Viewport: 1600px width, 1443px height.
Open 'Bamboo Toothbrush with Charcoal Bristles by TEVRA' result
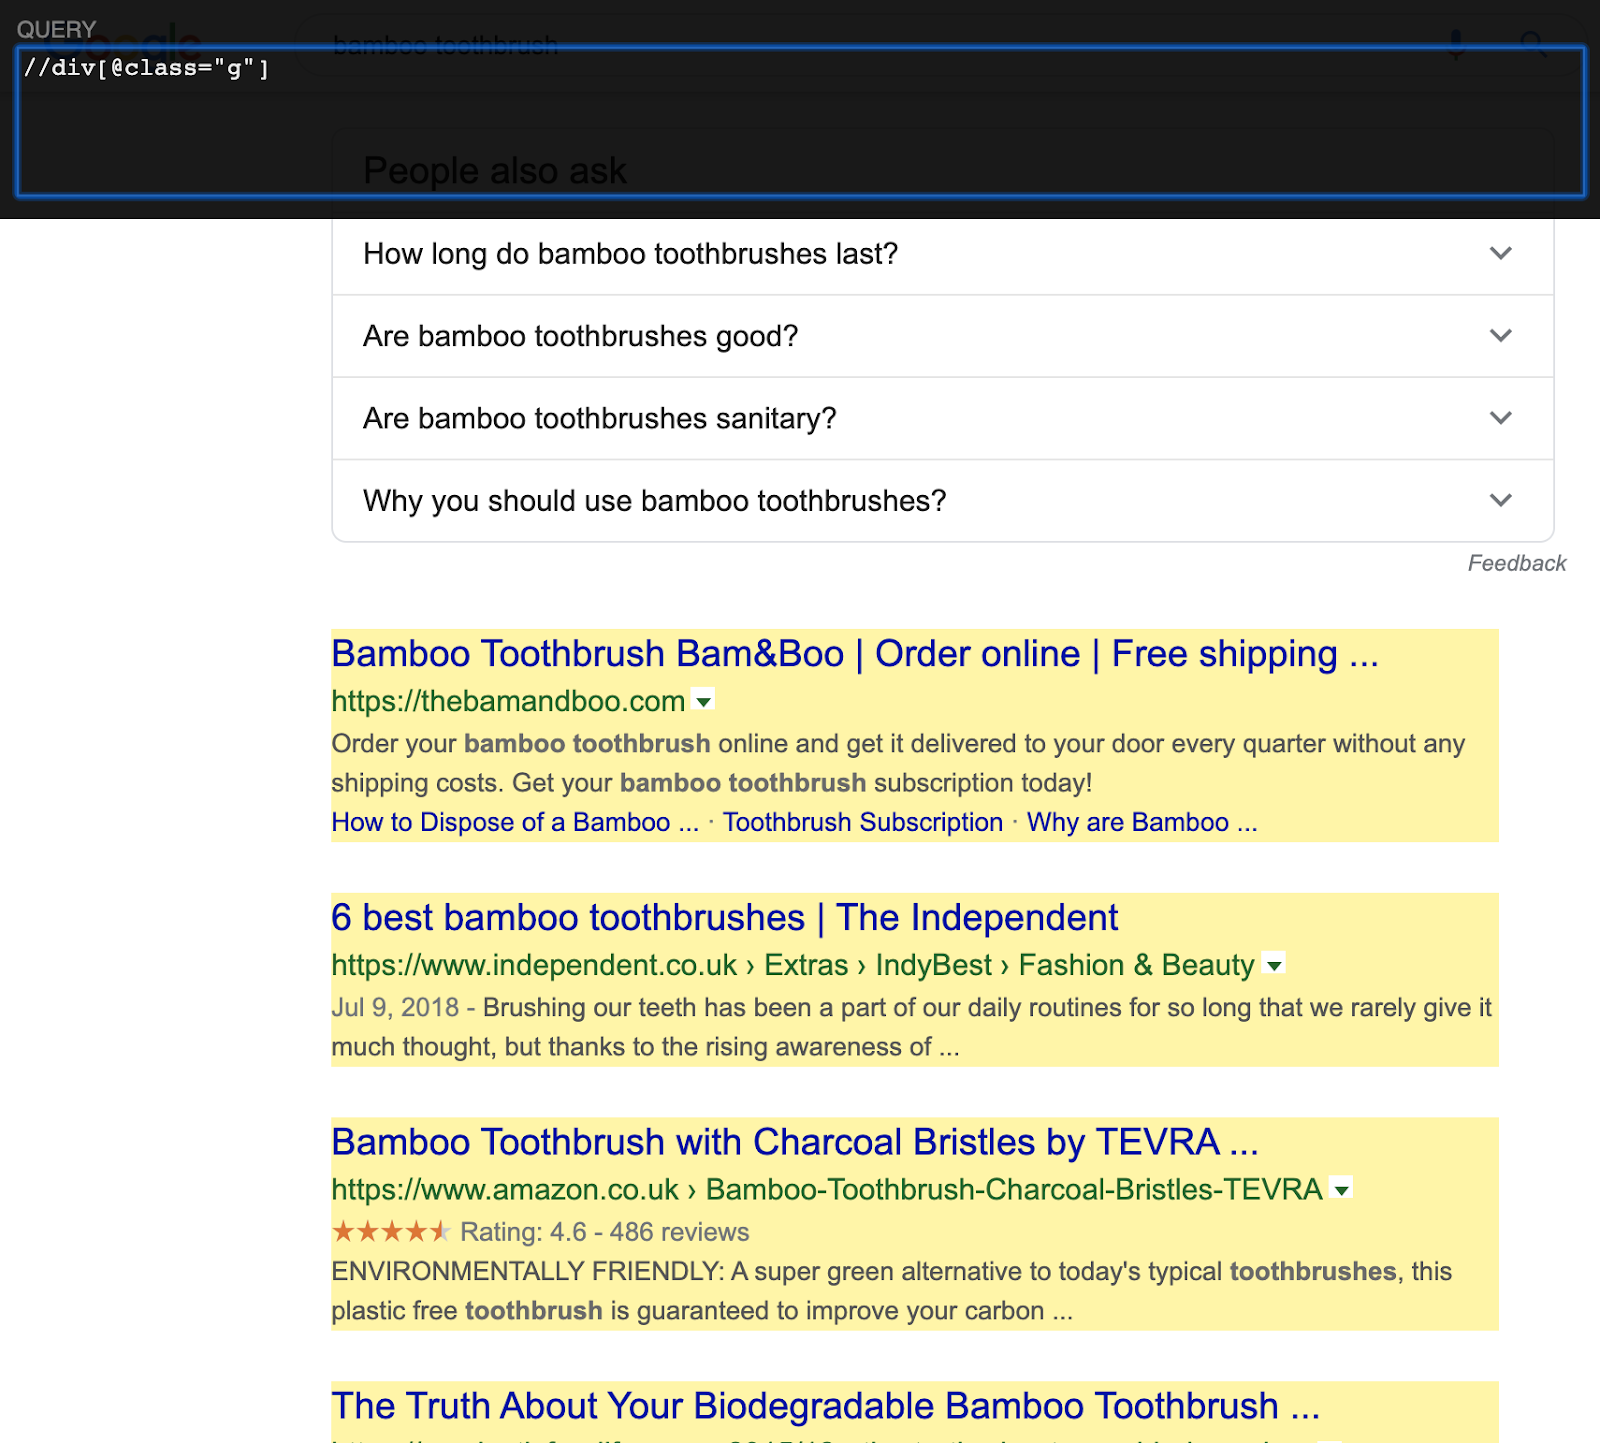pos(795,1142)
